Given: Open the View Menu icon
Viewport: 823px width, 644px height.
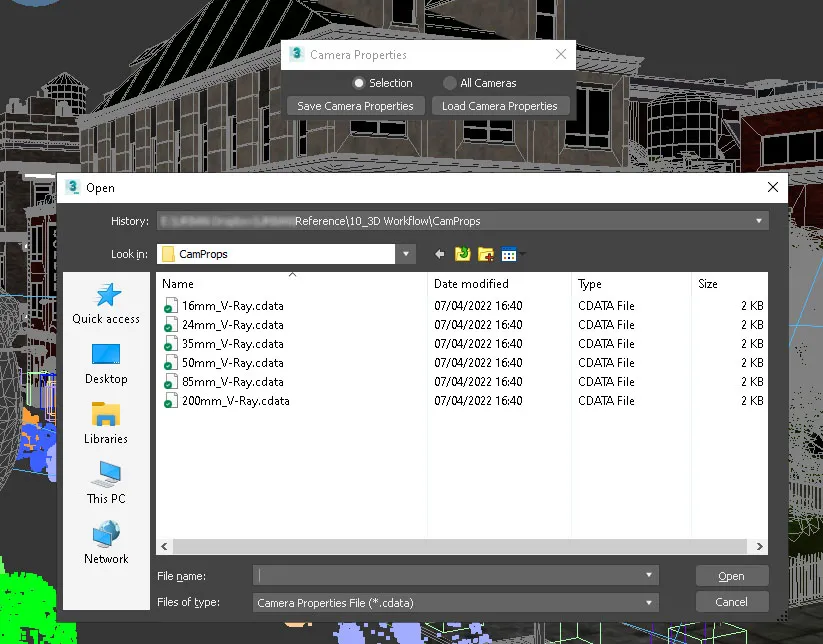Looking at the screenshot, I should 509,255.
